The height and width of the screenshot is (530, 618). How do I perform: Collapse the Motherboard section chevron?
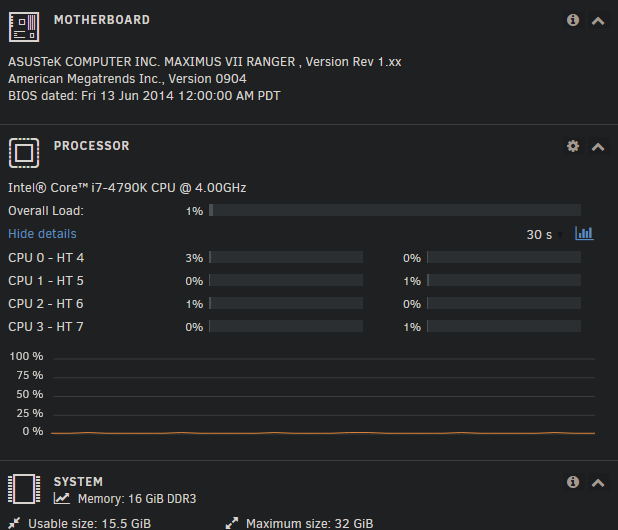598,21
